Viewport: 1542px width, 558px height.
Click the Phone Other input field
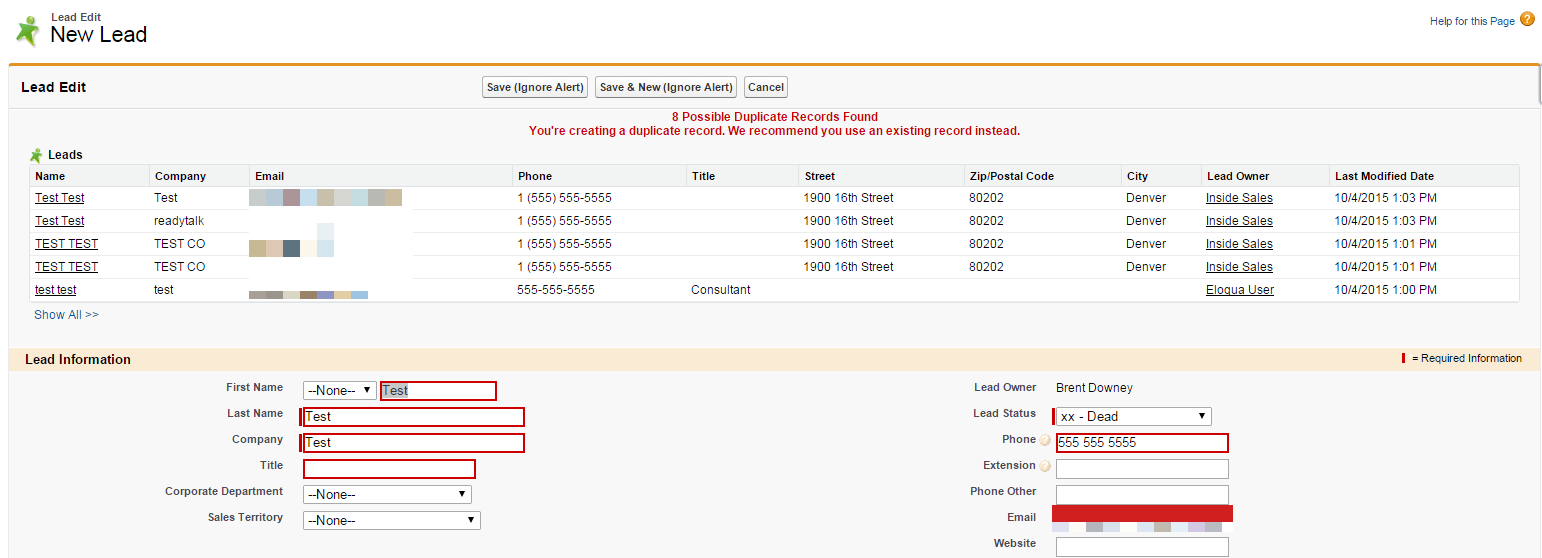(x=1142, y=495)
